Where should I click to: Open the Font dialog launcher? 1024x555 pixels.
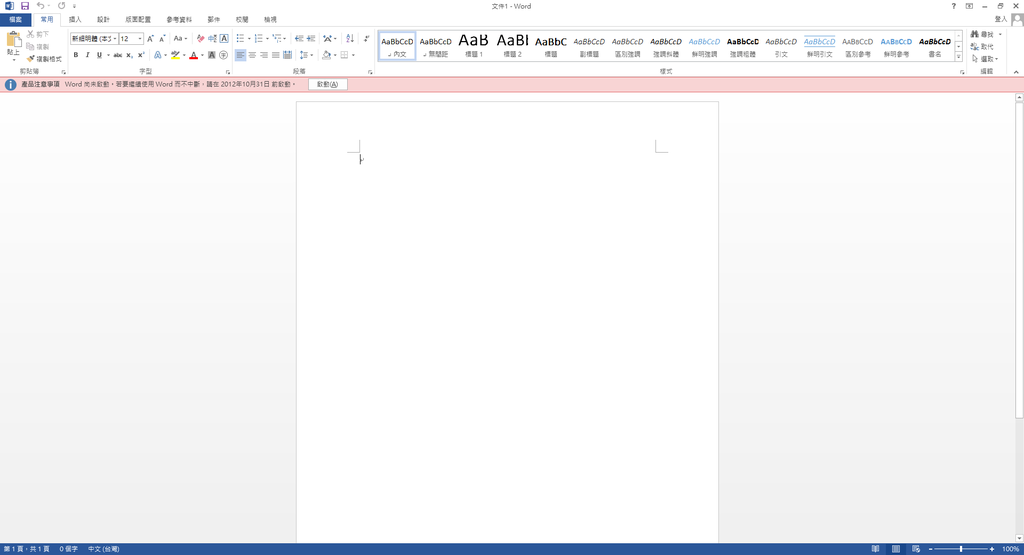pyautogui.click(x=228, y=72)
